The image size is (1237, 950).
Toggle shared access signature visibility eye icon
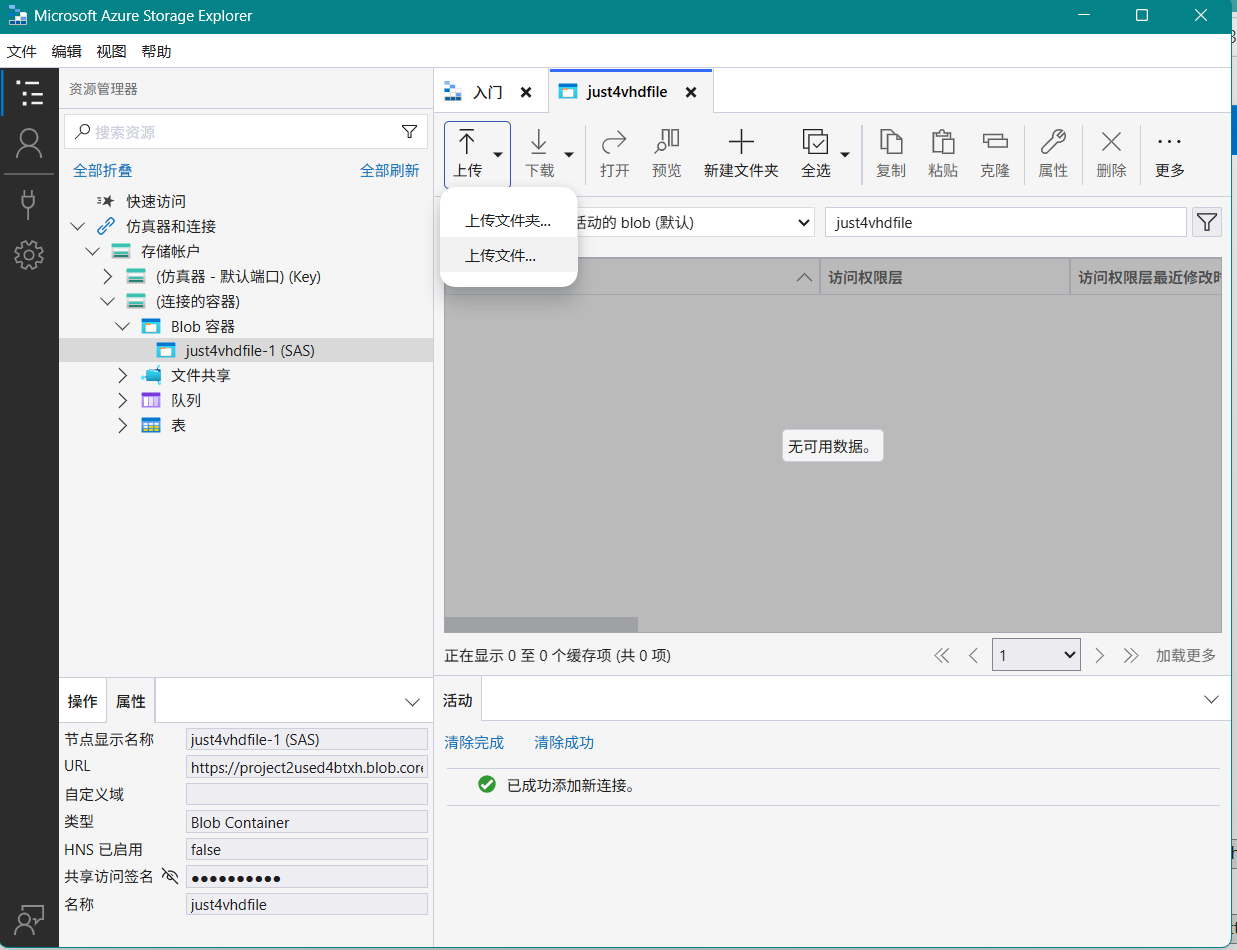(x=170, y=877)
